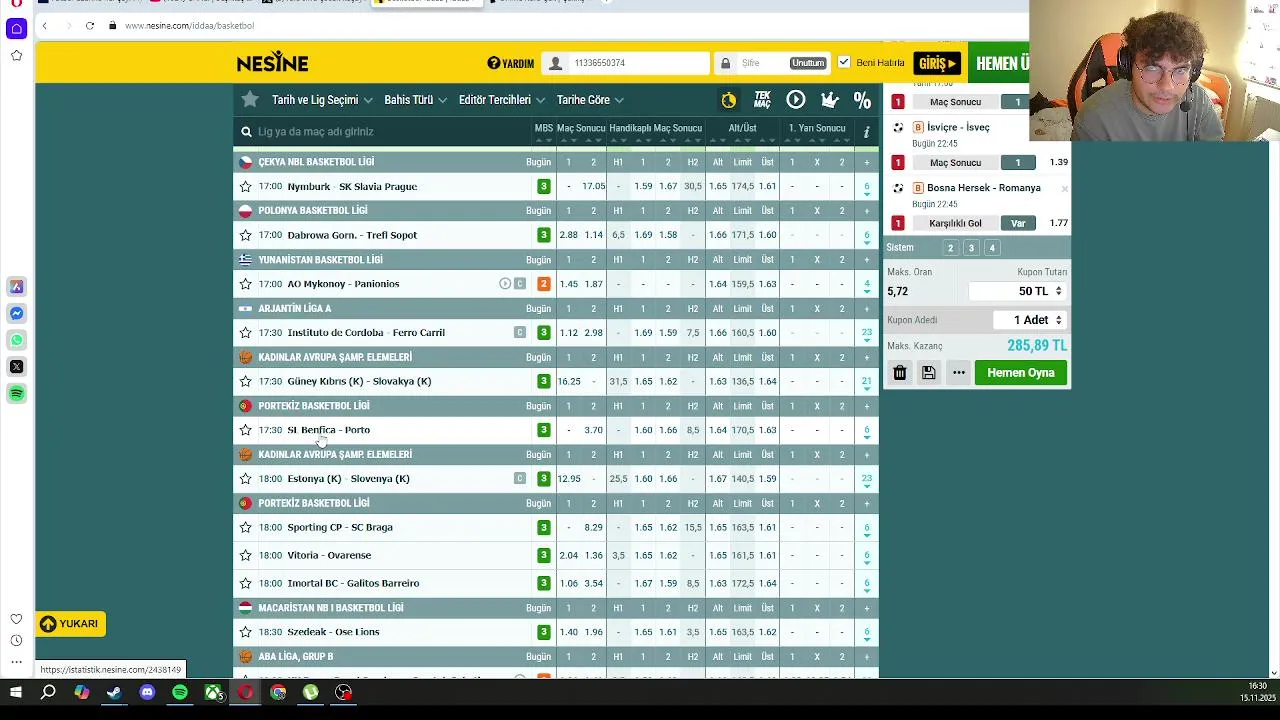
Task: Click the search magnifier icon in match search
Action: 246,131
